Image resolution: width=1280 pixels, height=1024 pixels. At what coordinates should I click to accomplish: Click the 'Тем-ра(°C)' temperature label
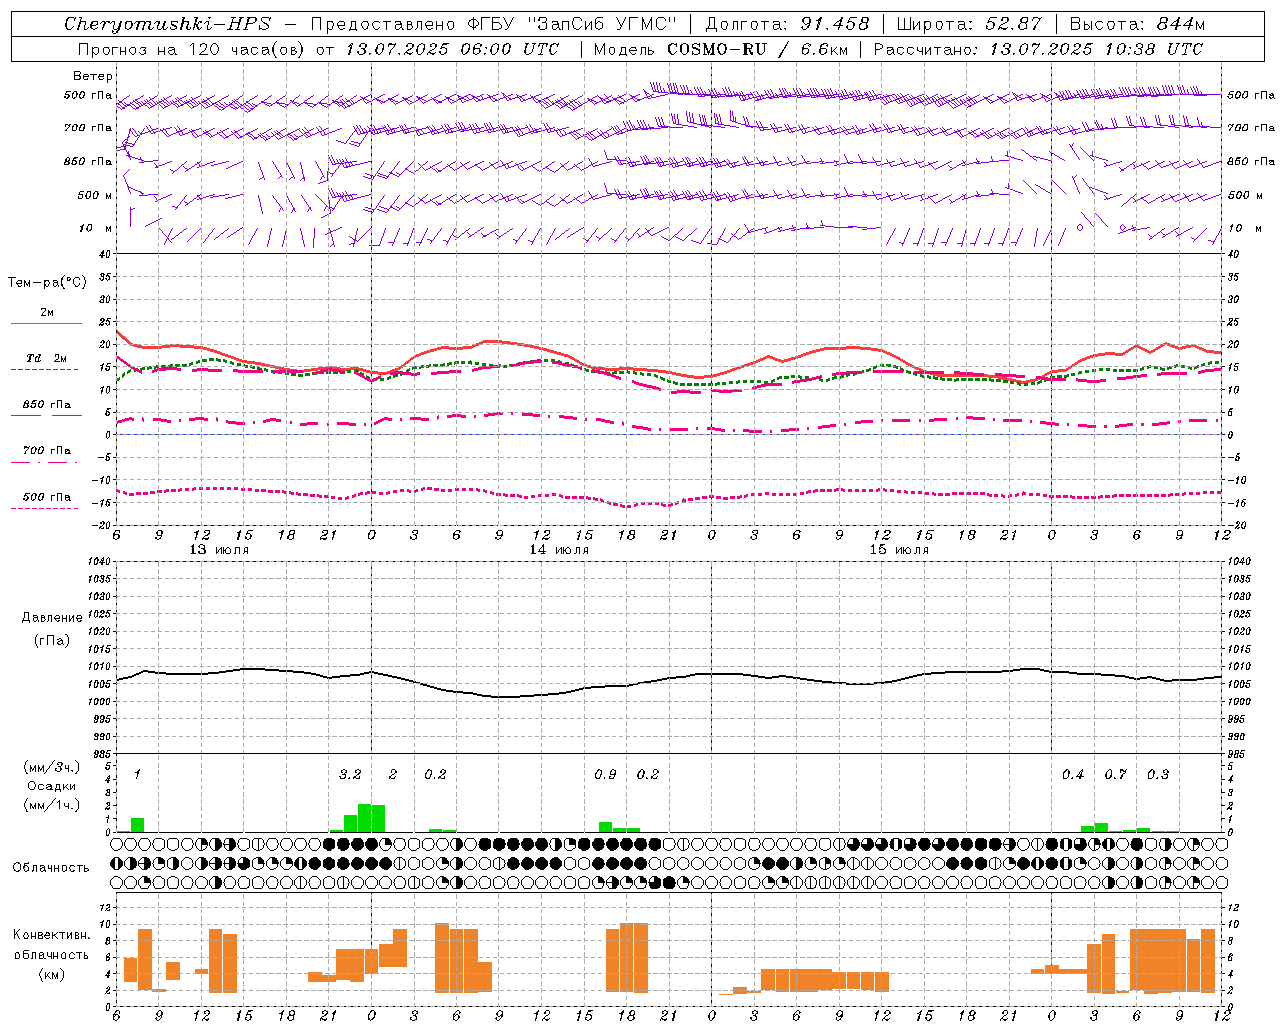pos(47,283)
